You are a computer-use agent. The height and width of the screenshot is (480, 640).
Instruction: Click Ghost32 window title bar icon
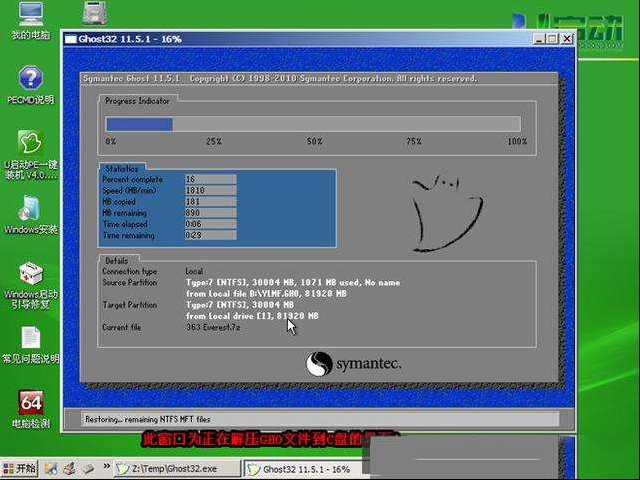pos(71,39)
